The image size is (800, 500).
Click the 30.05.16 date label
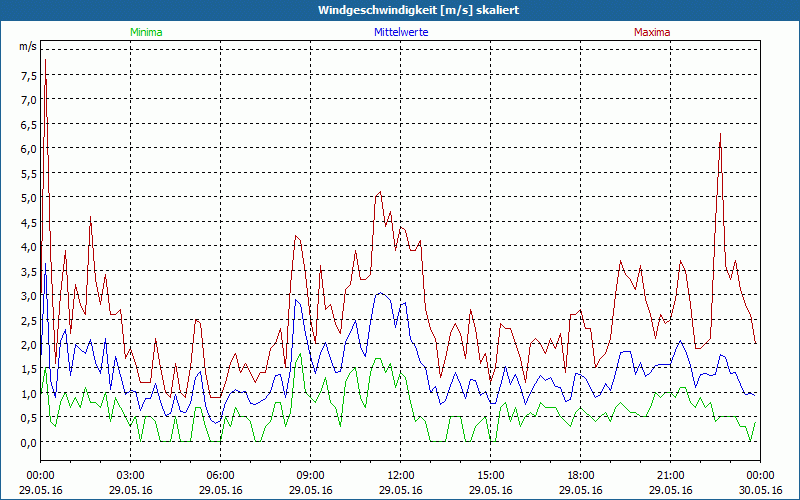760,490
